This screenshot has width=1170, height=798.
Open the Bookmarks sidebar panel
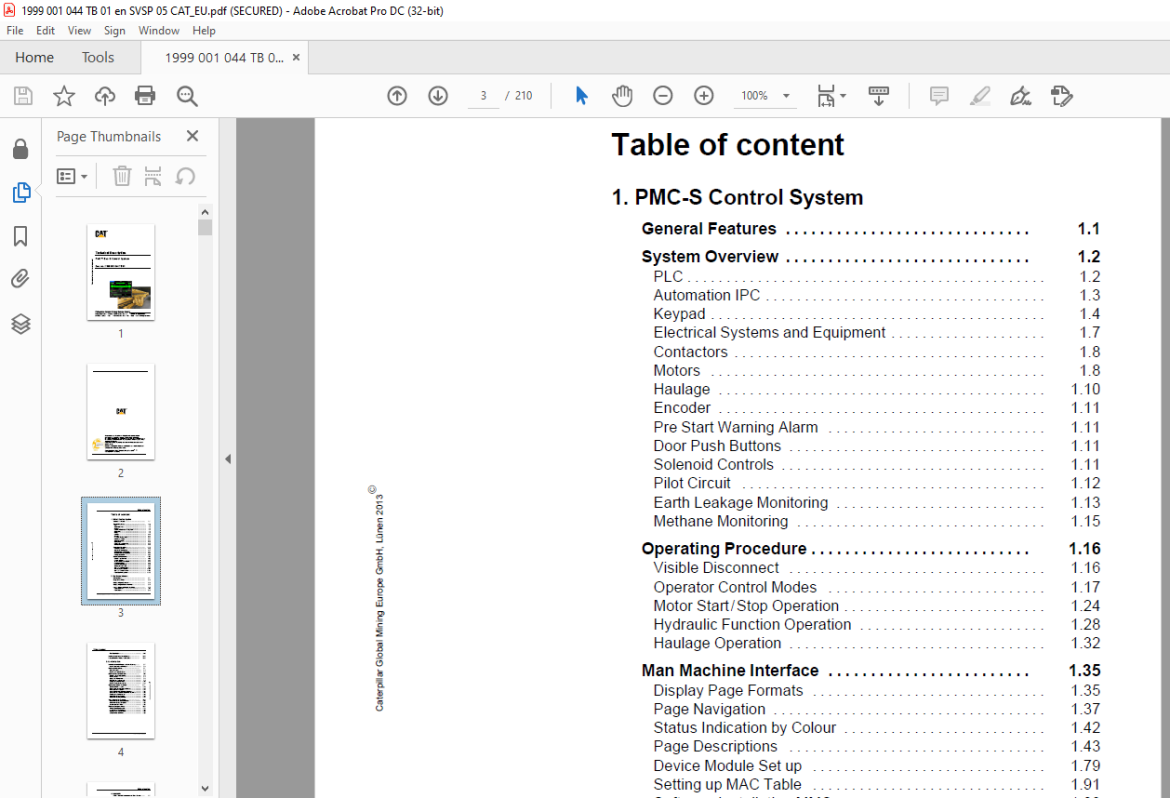tap(21, 237)
